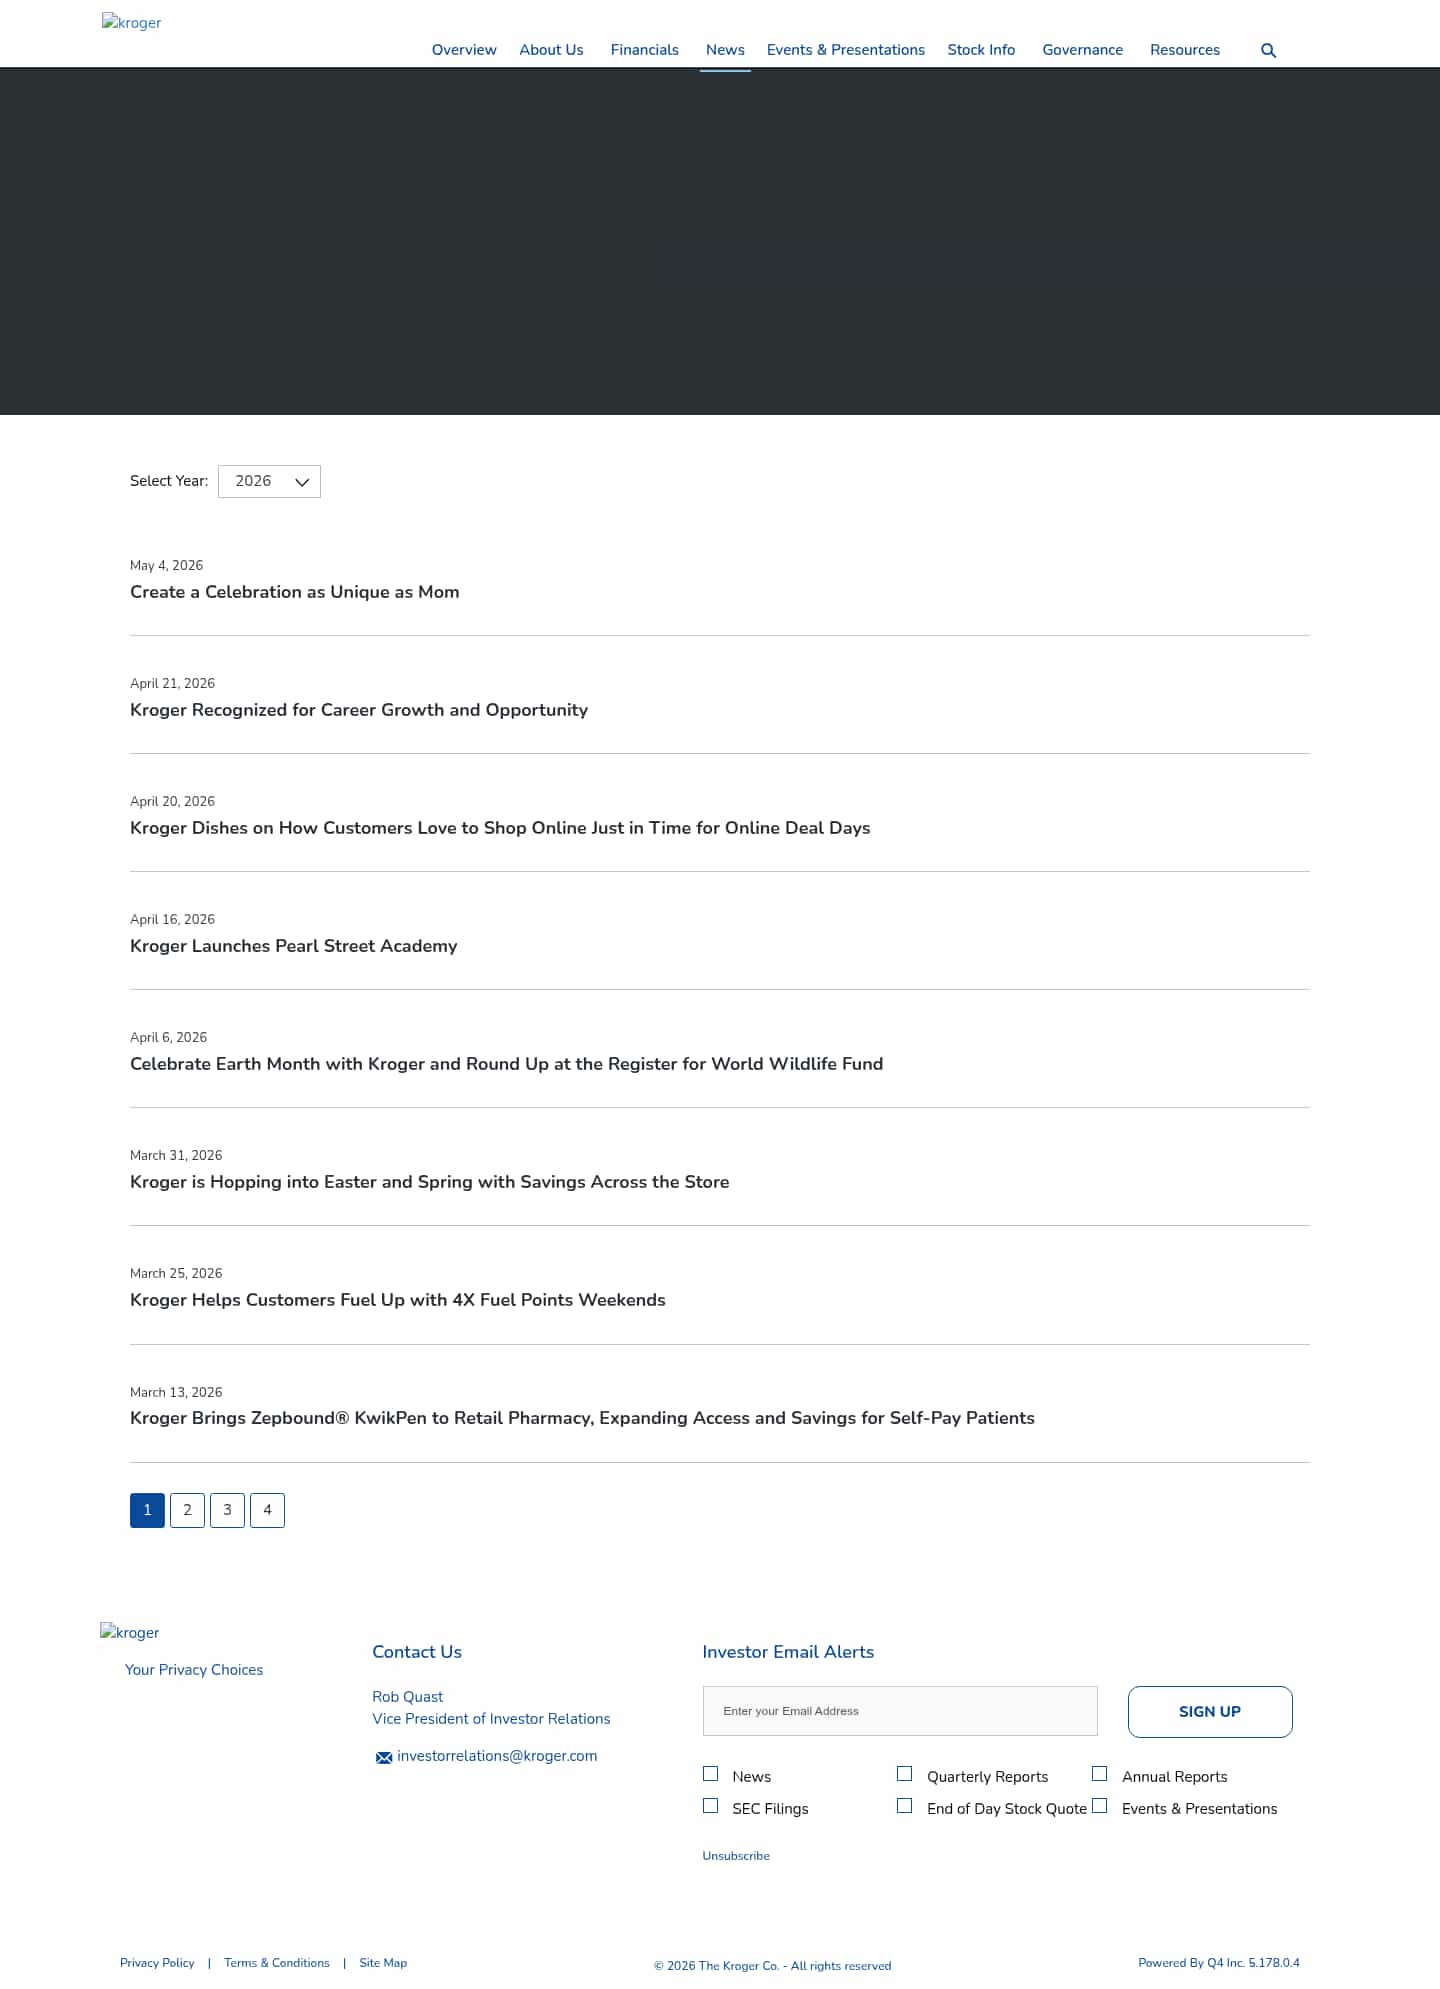1440x1989 pixels.
Task: Click the 'Investor Email Alerts' heading
Action: tap(788, 1652)
